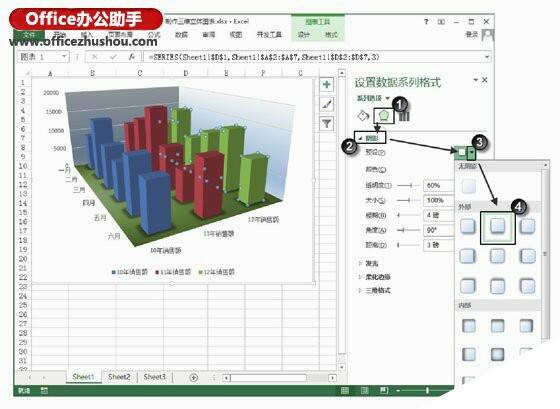Screen dimensions: 560x409
Task: Open the Name Box dropdown arrow
Action: (63, 57)
